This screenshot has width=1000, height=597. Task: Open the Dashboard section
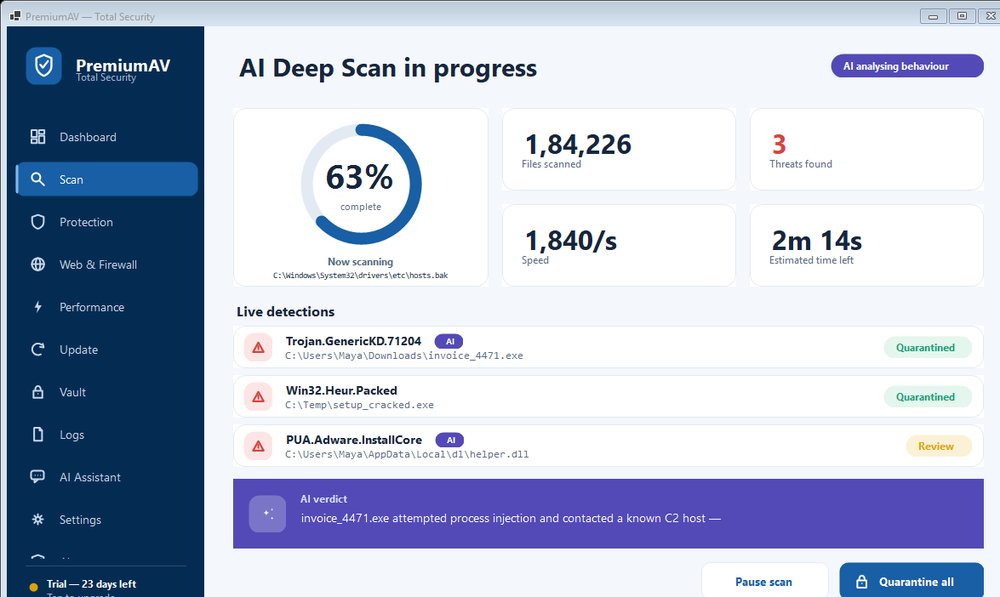(x=107, y=136)
